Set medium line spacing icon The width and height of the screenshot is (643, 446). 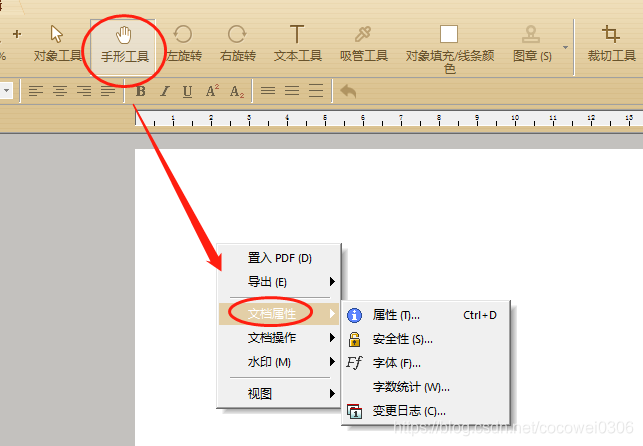click(x=292, y=91)
